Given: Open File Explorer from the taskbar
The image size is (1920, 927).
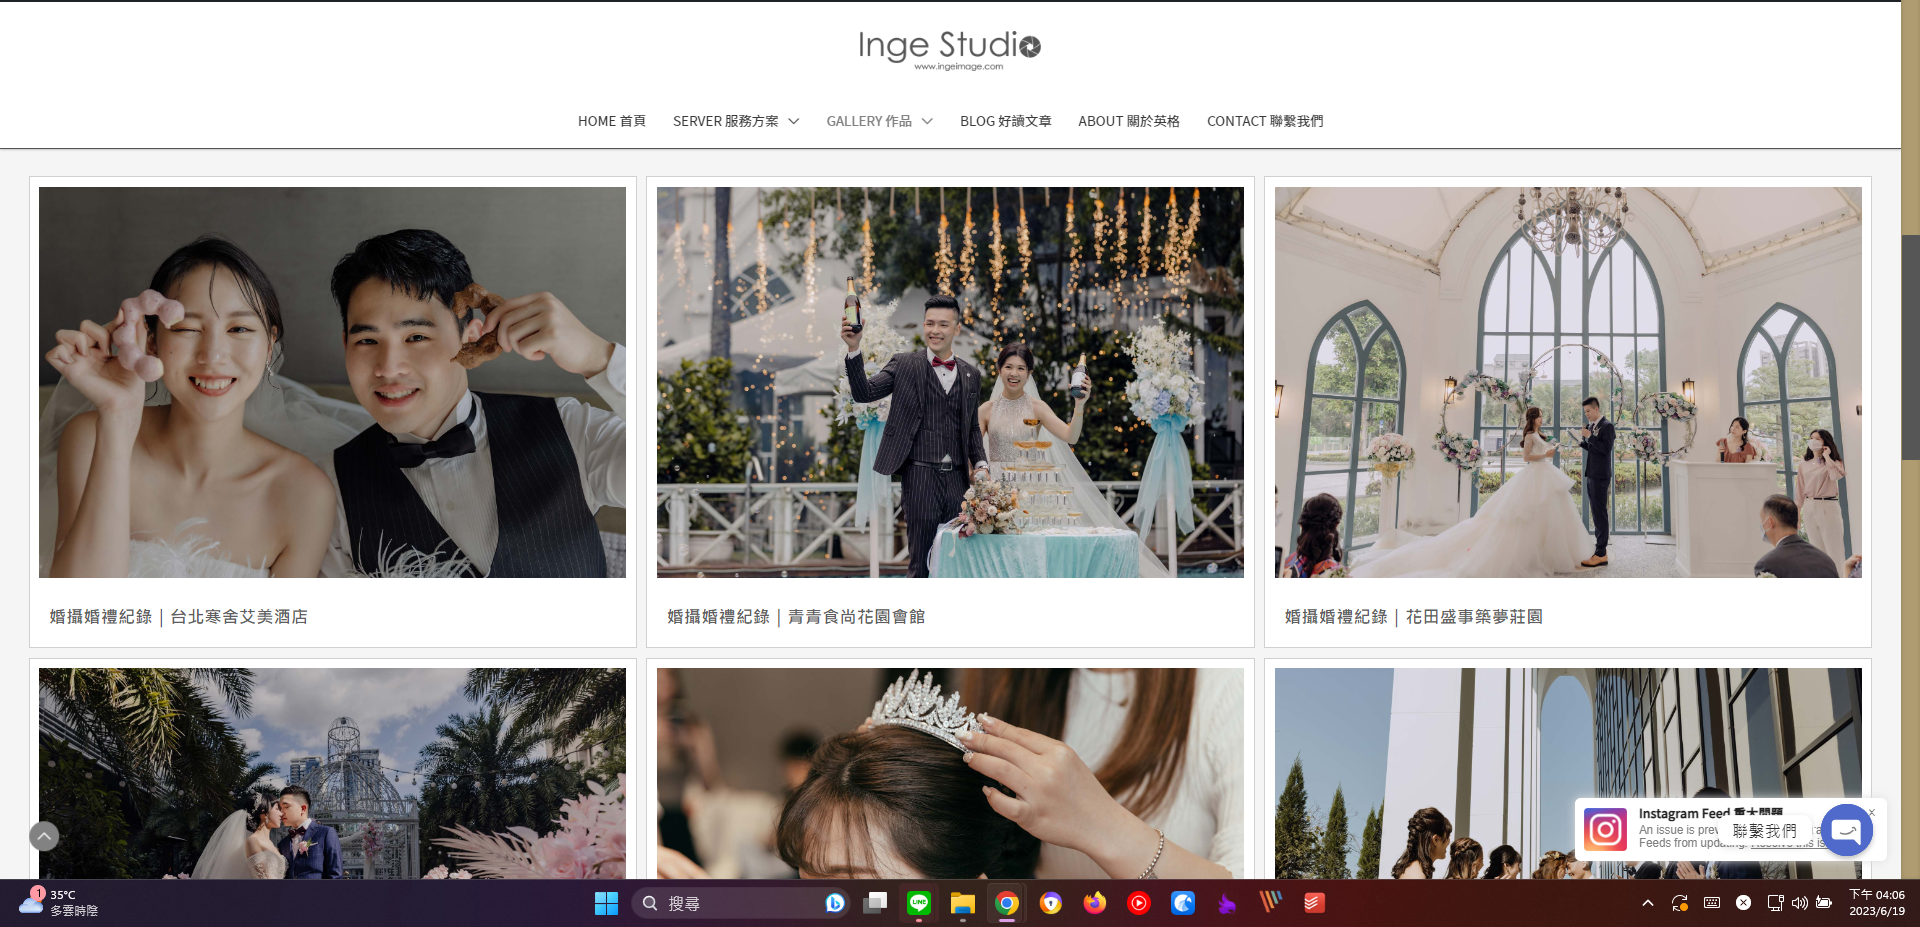Looking at the screenshot, I should [962, 903].
